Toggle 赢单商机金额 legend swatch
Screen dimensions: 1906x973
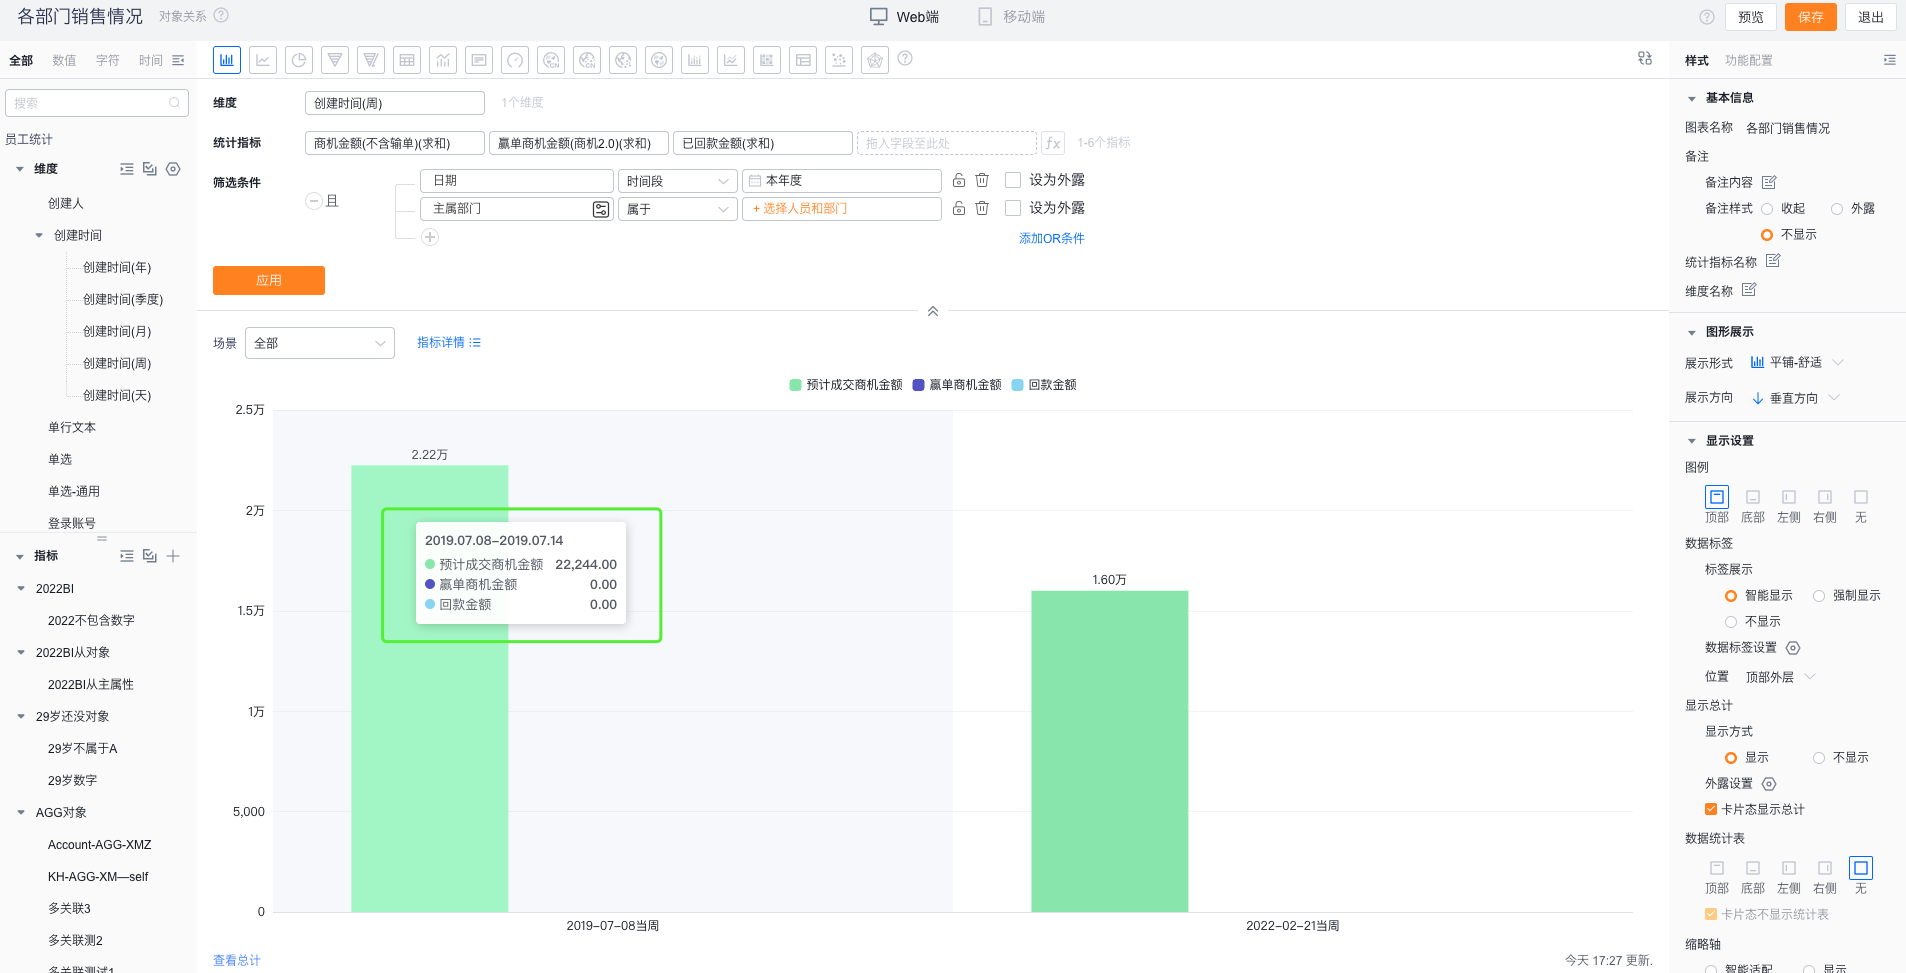[x=918, y=385]
